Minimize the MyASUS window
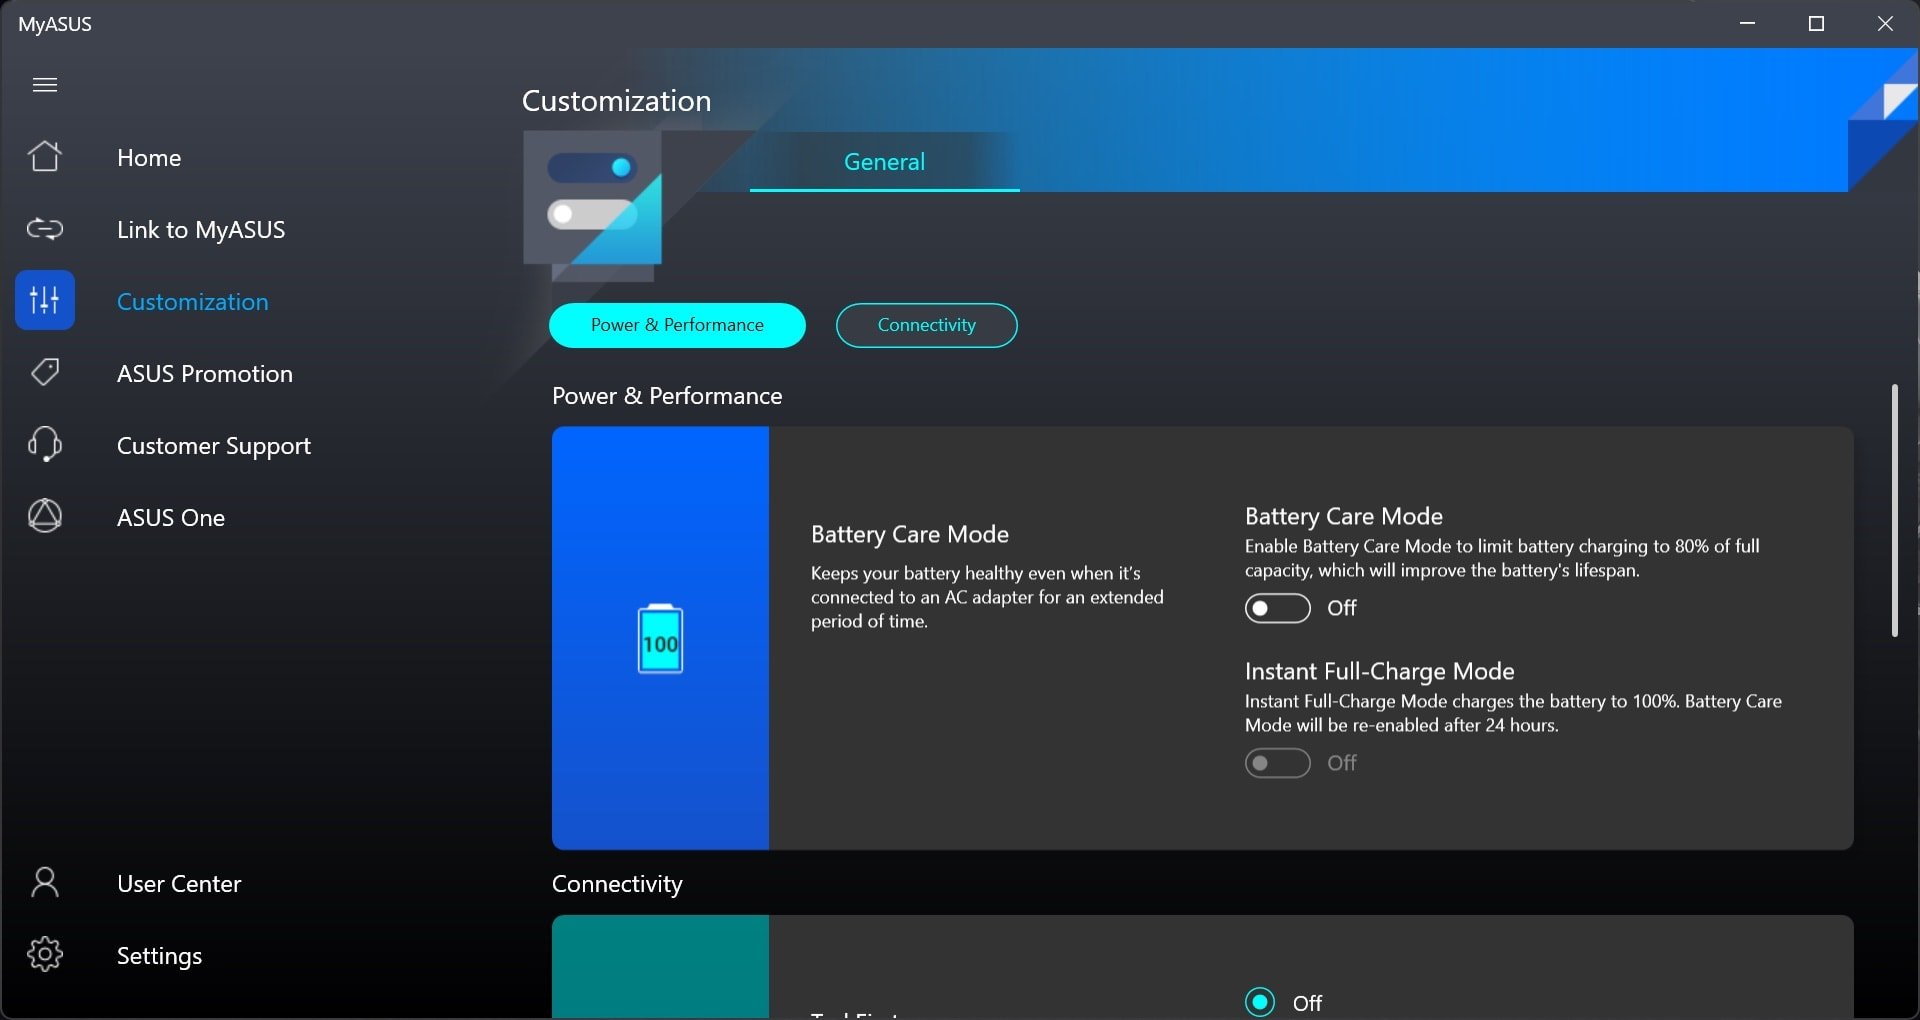The image size is (1920, 1020). [x=1748, y=23]
